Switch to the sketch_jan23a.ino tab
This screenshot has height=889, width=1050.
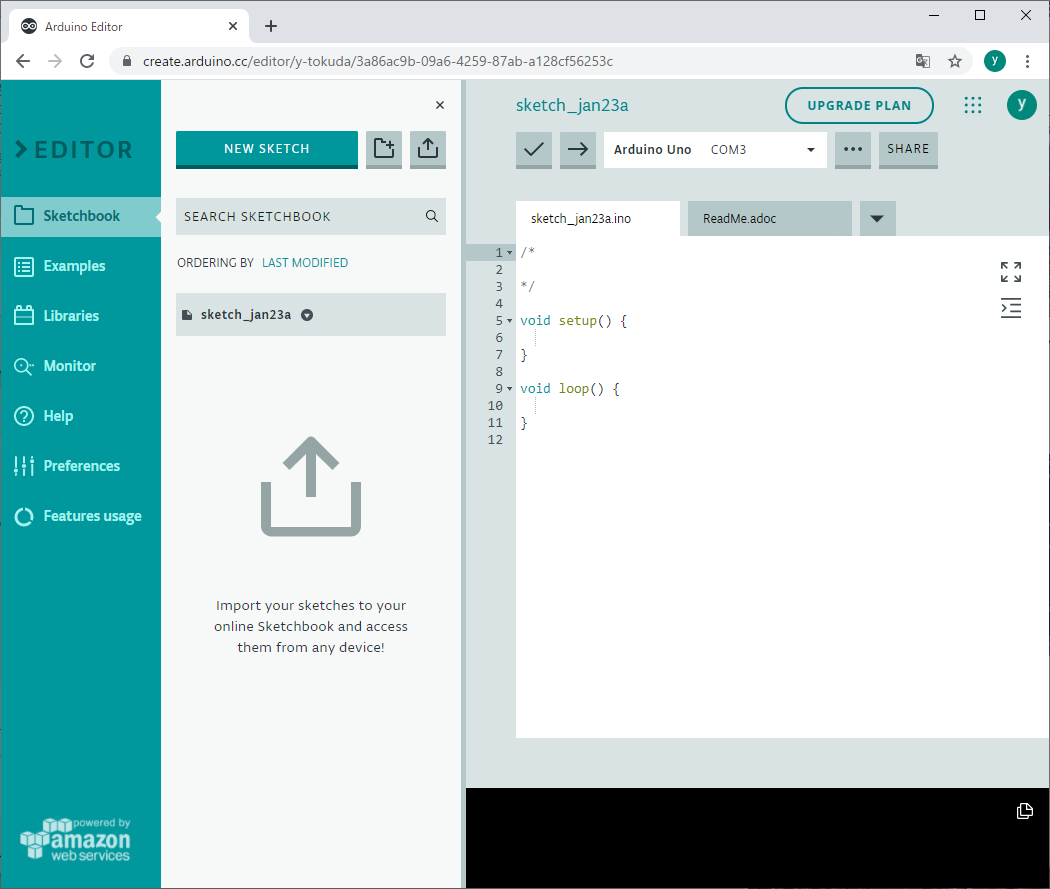pos(597,218)
